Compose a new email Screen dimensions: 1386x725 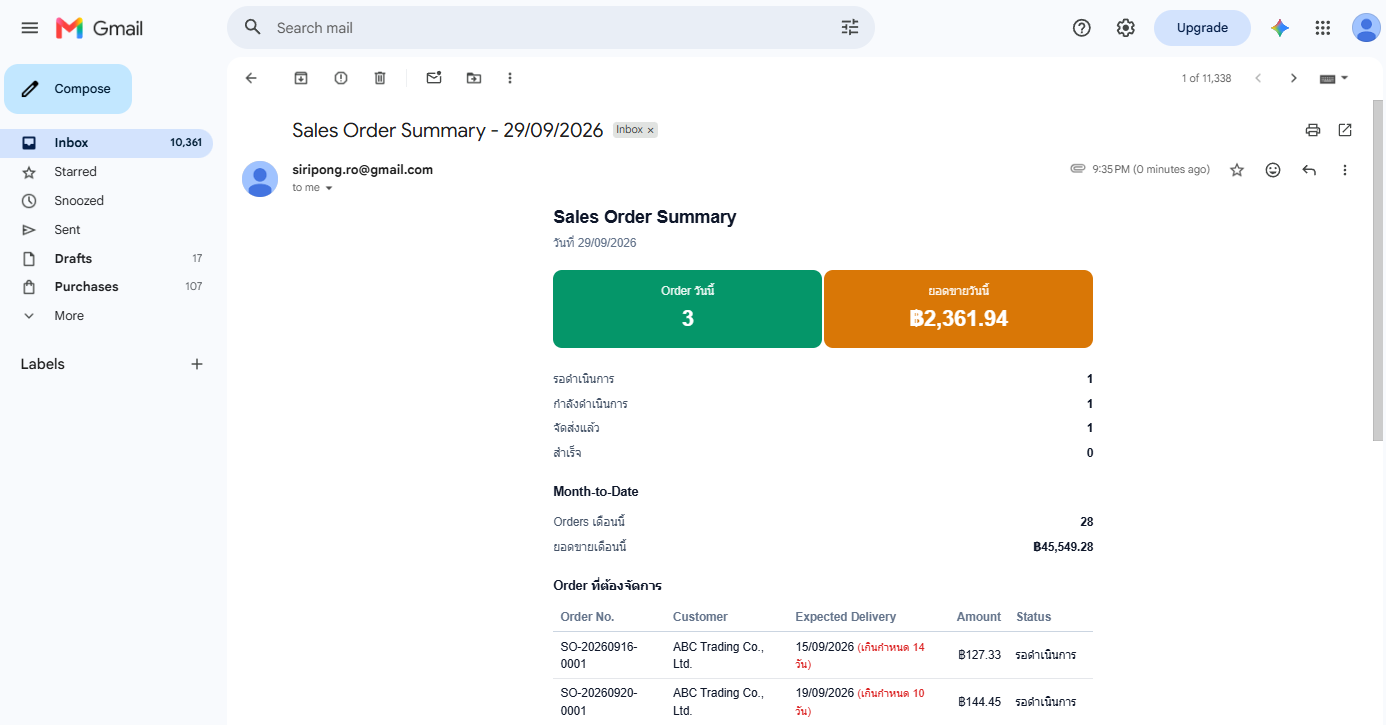click(x=68, y=89)
